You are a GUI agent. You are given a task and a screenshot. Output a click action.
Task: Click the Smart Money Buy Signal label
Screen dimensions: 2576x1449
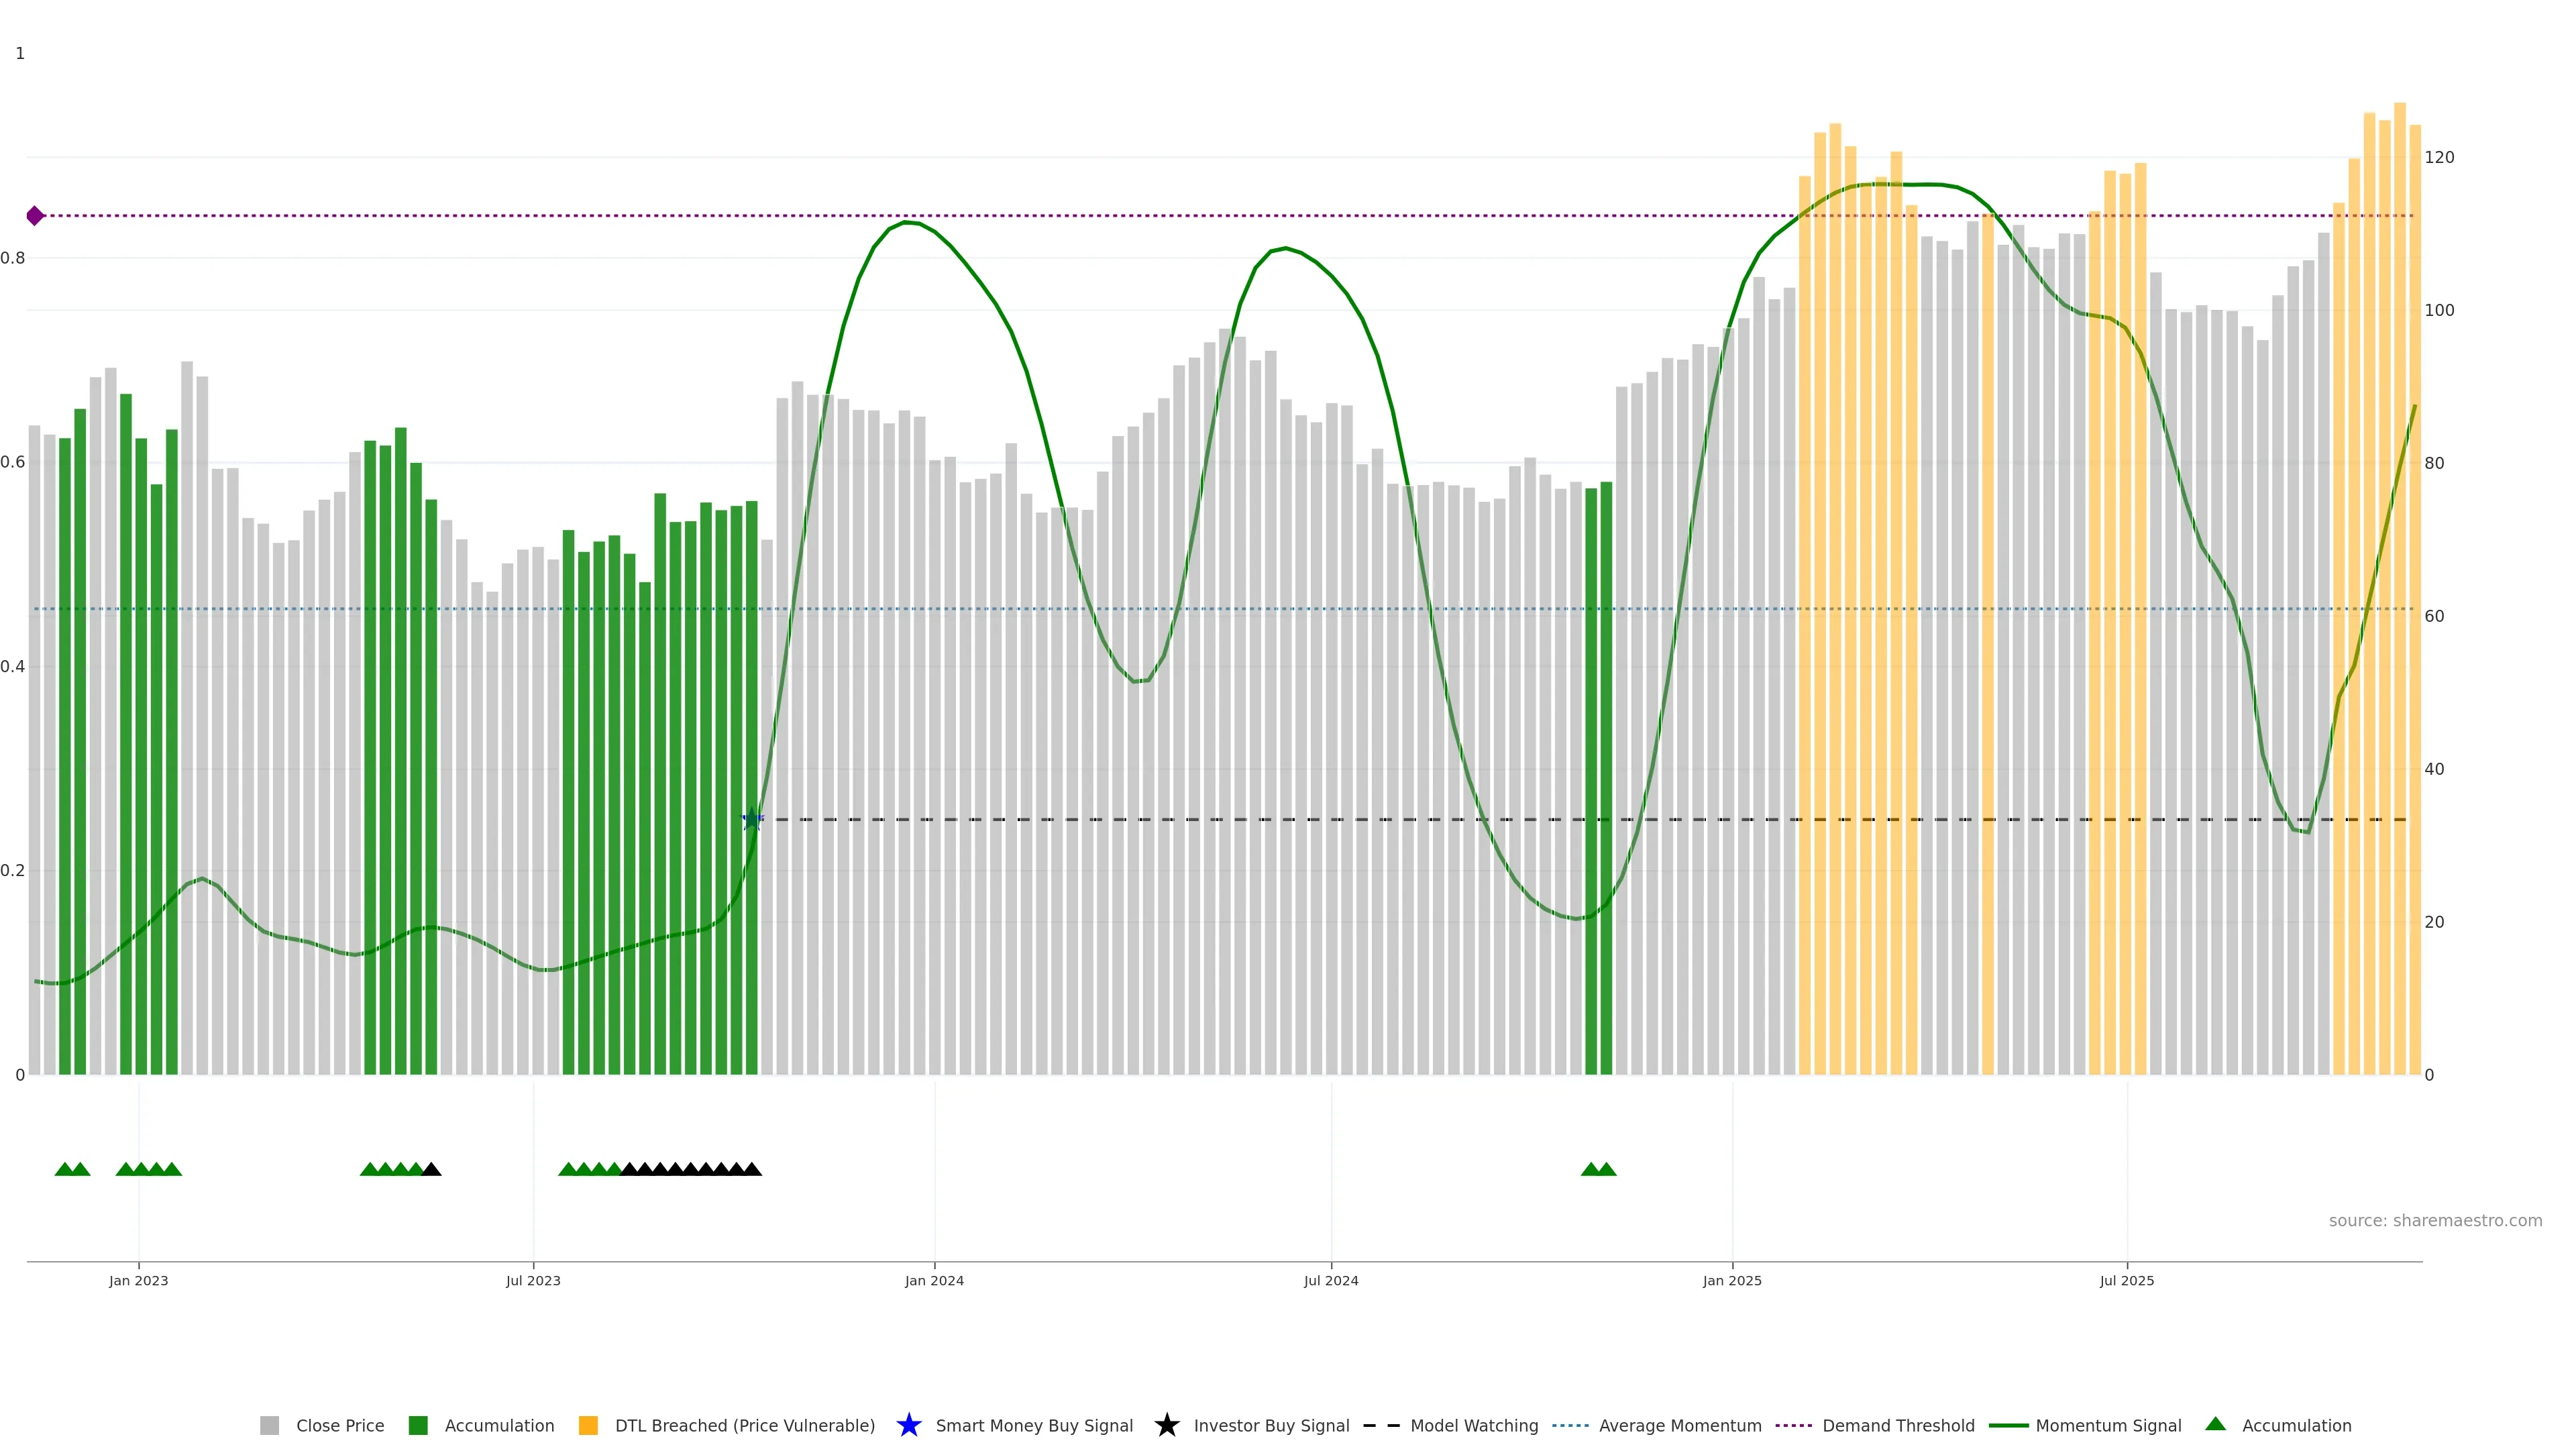pyautogui.click(x=1034, y=1425)
